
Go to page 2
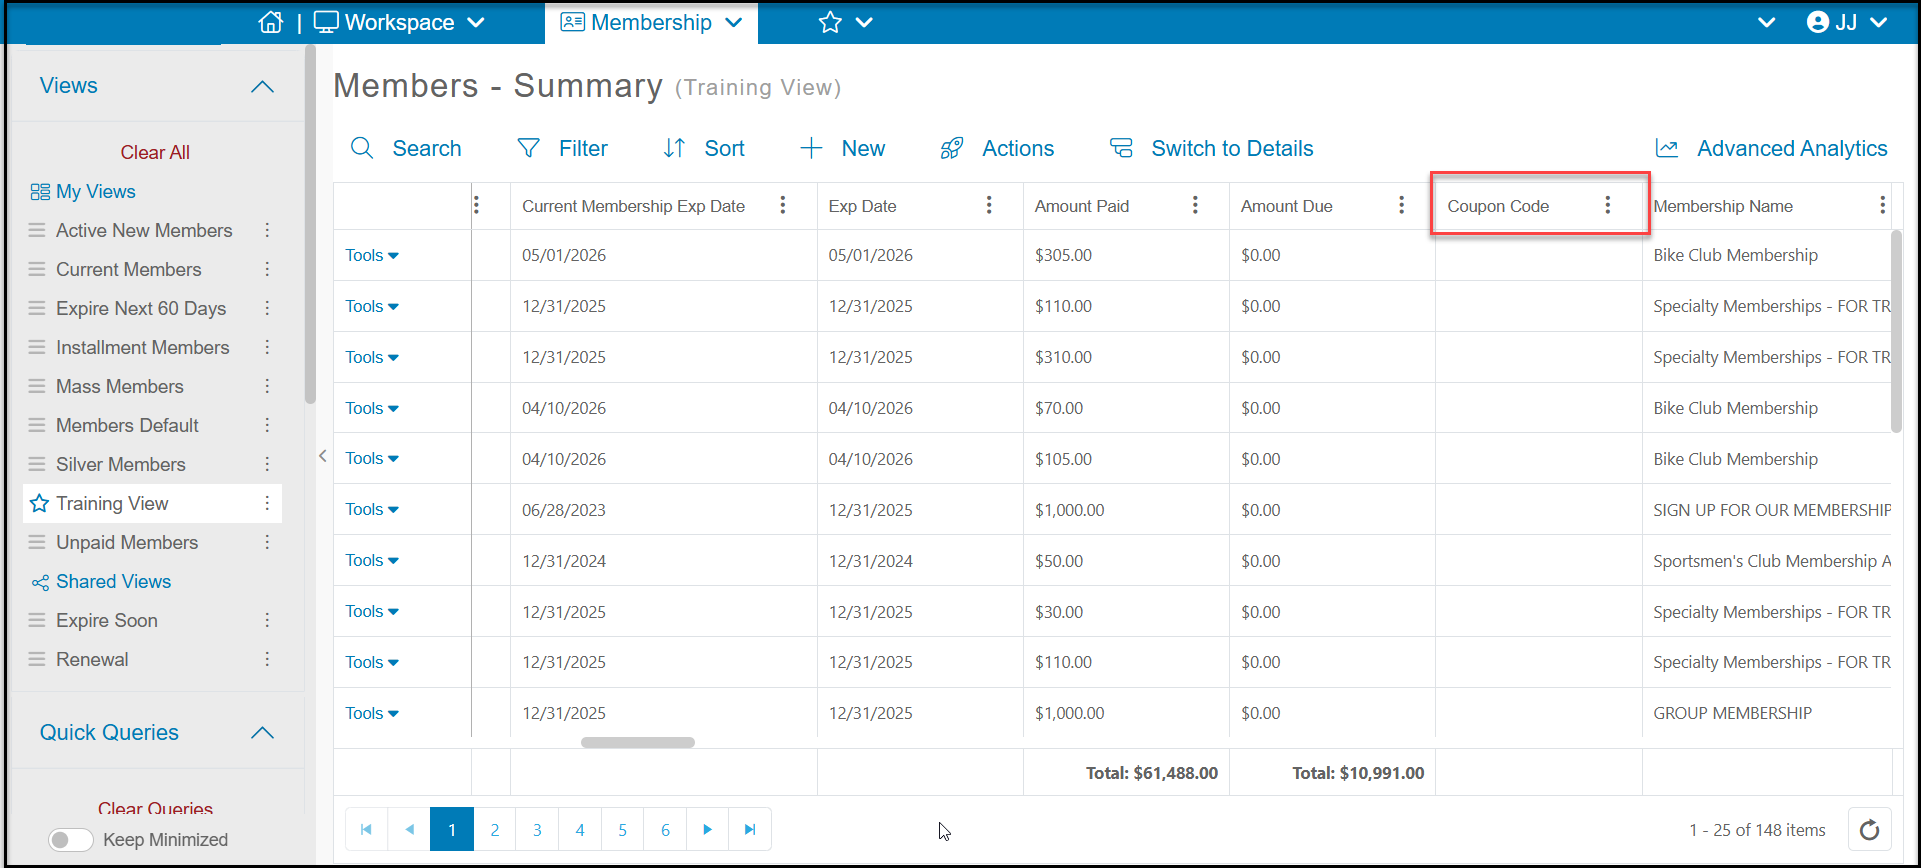pyautogui.click(x=495, y=829)
